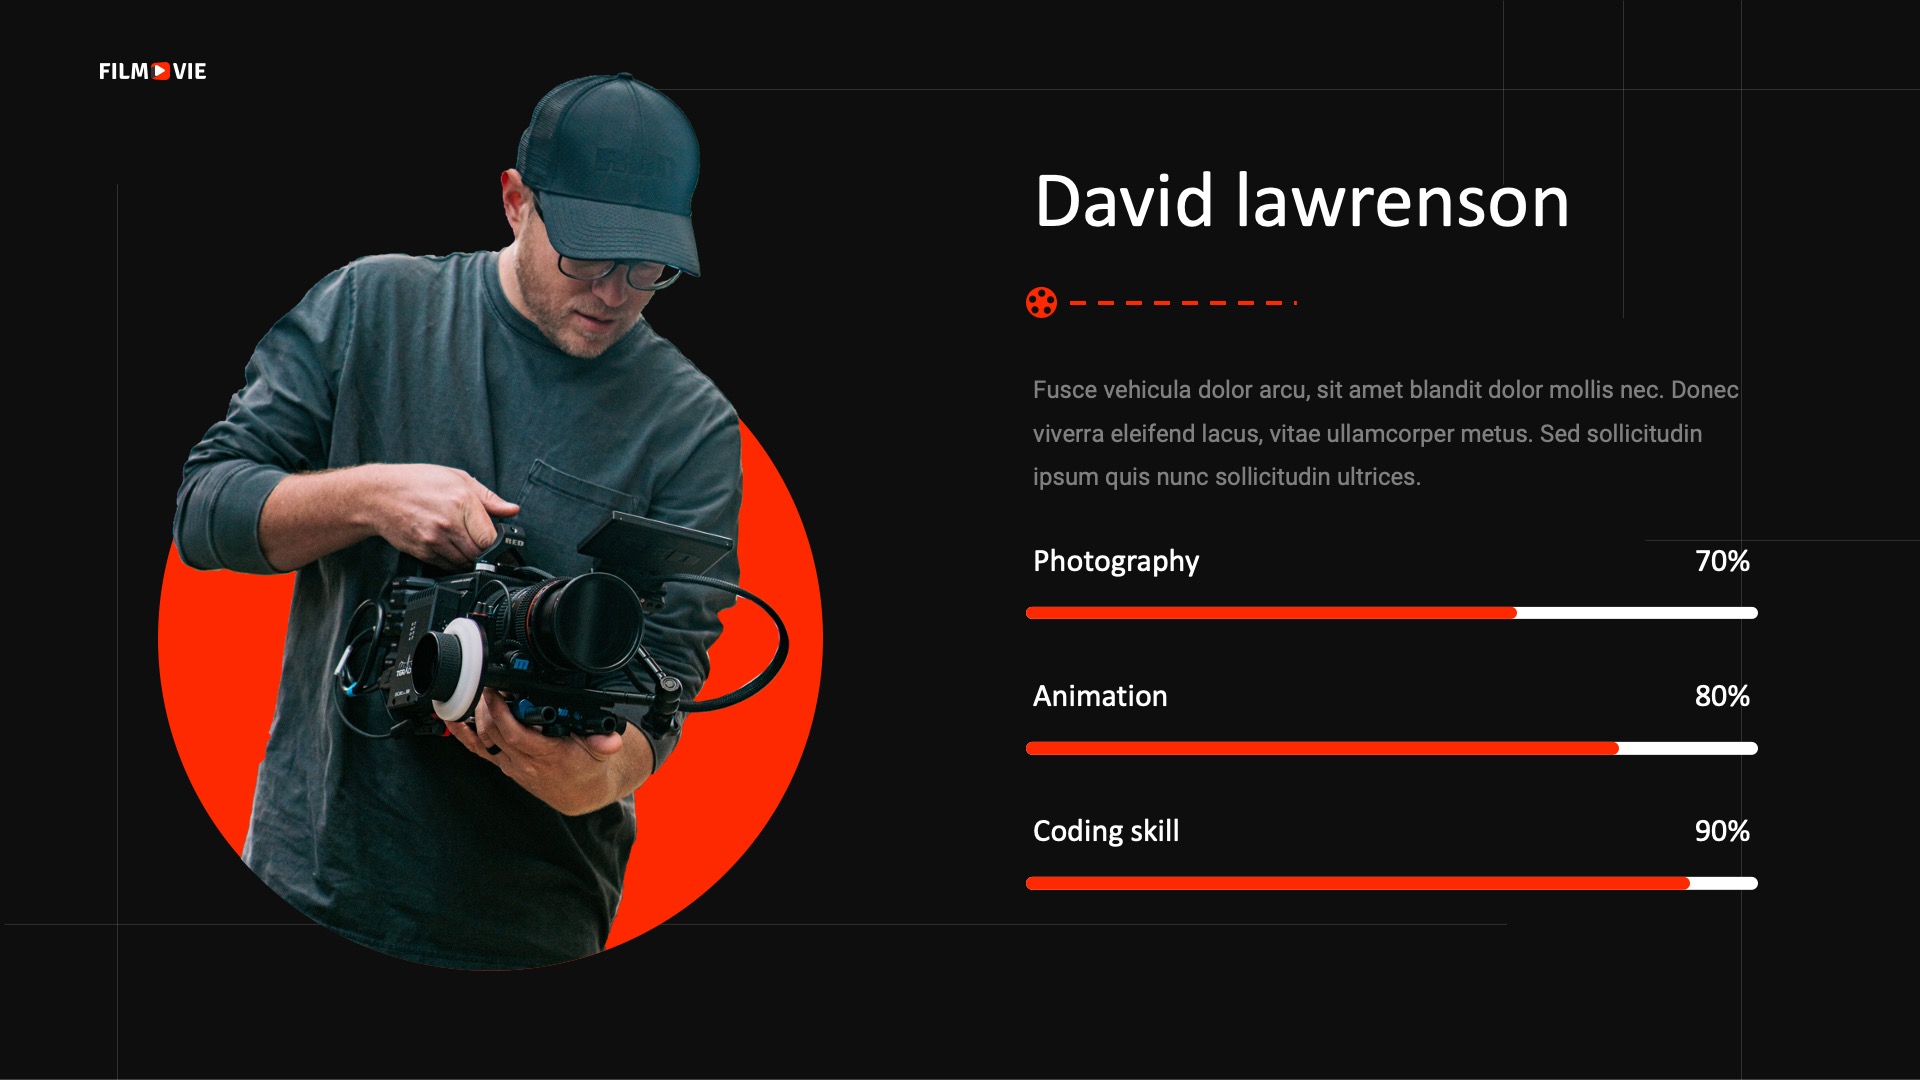1920x1080 pixels.
Task: Click the man's baseball cap
Action: [610, 170]
